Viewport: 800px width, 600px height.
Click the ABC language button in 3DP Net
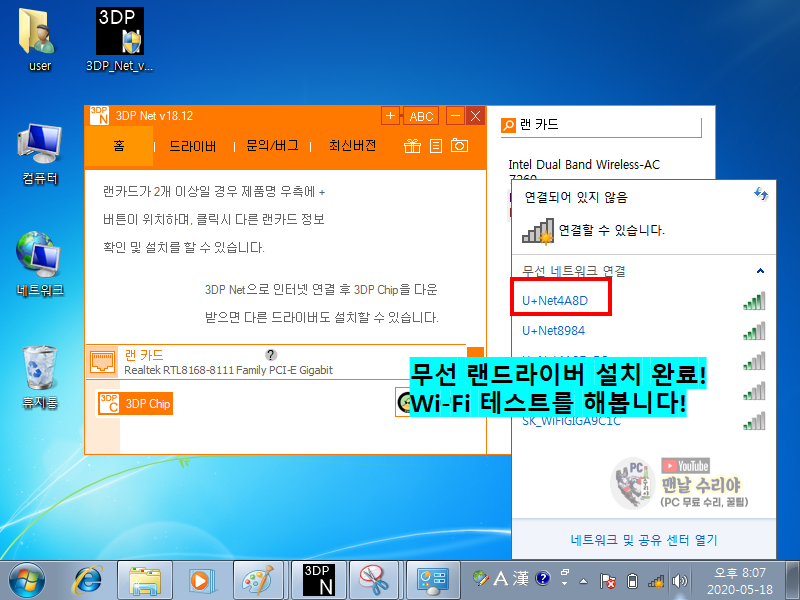(421, 116)
